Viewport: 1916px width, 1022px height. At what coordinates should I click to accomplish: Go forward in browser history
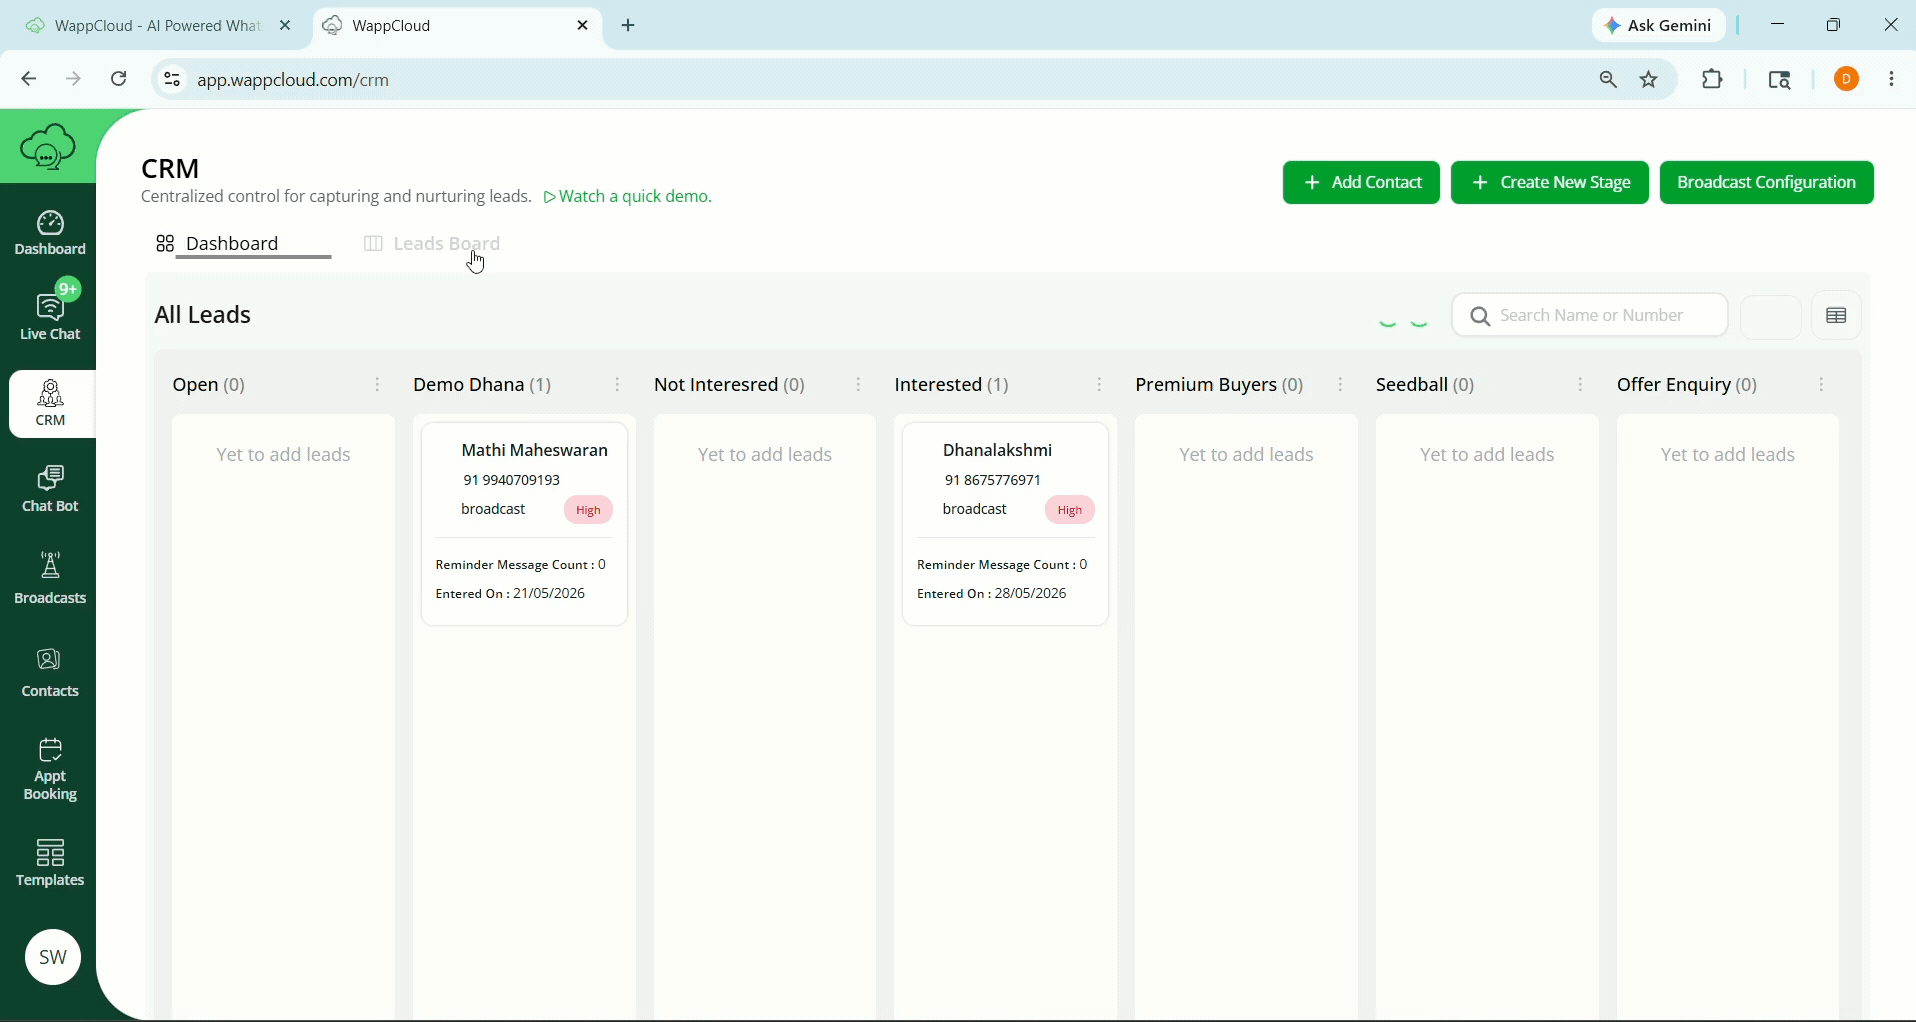click(x=74, y=79)
